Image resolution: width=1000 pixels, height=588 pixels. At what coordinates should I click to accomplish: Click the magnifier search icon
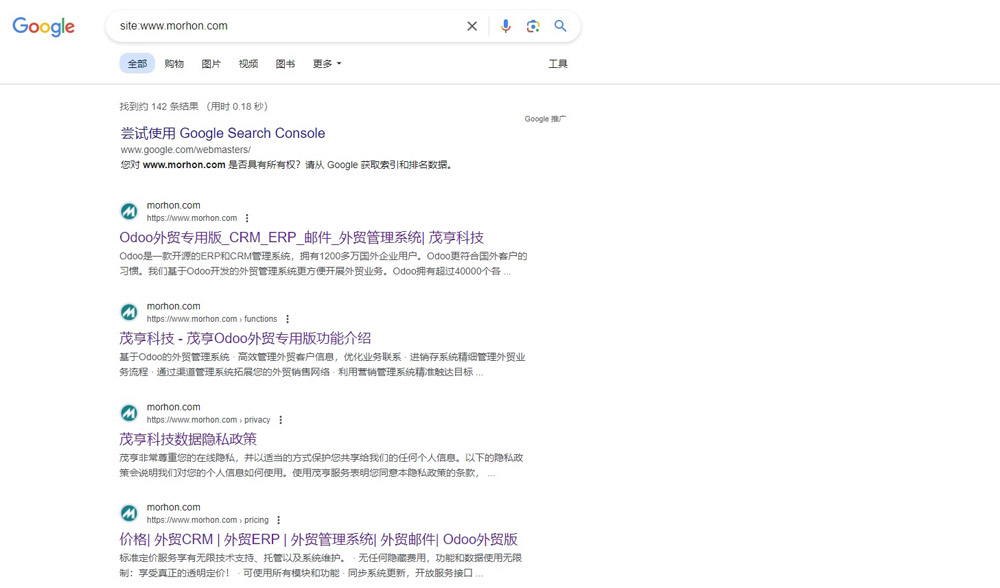560,26
